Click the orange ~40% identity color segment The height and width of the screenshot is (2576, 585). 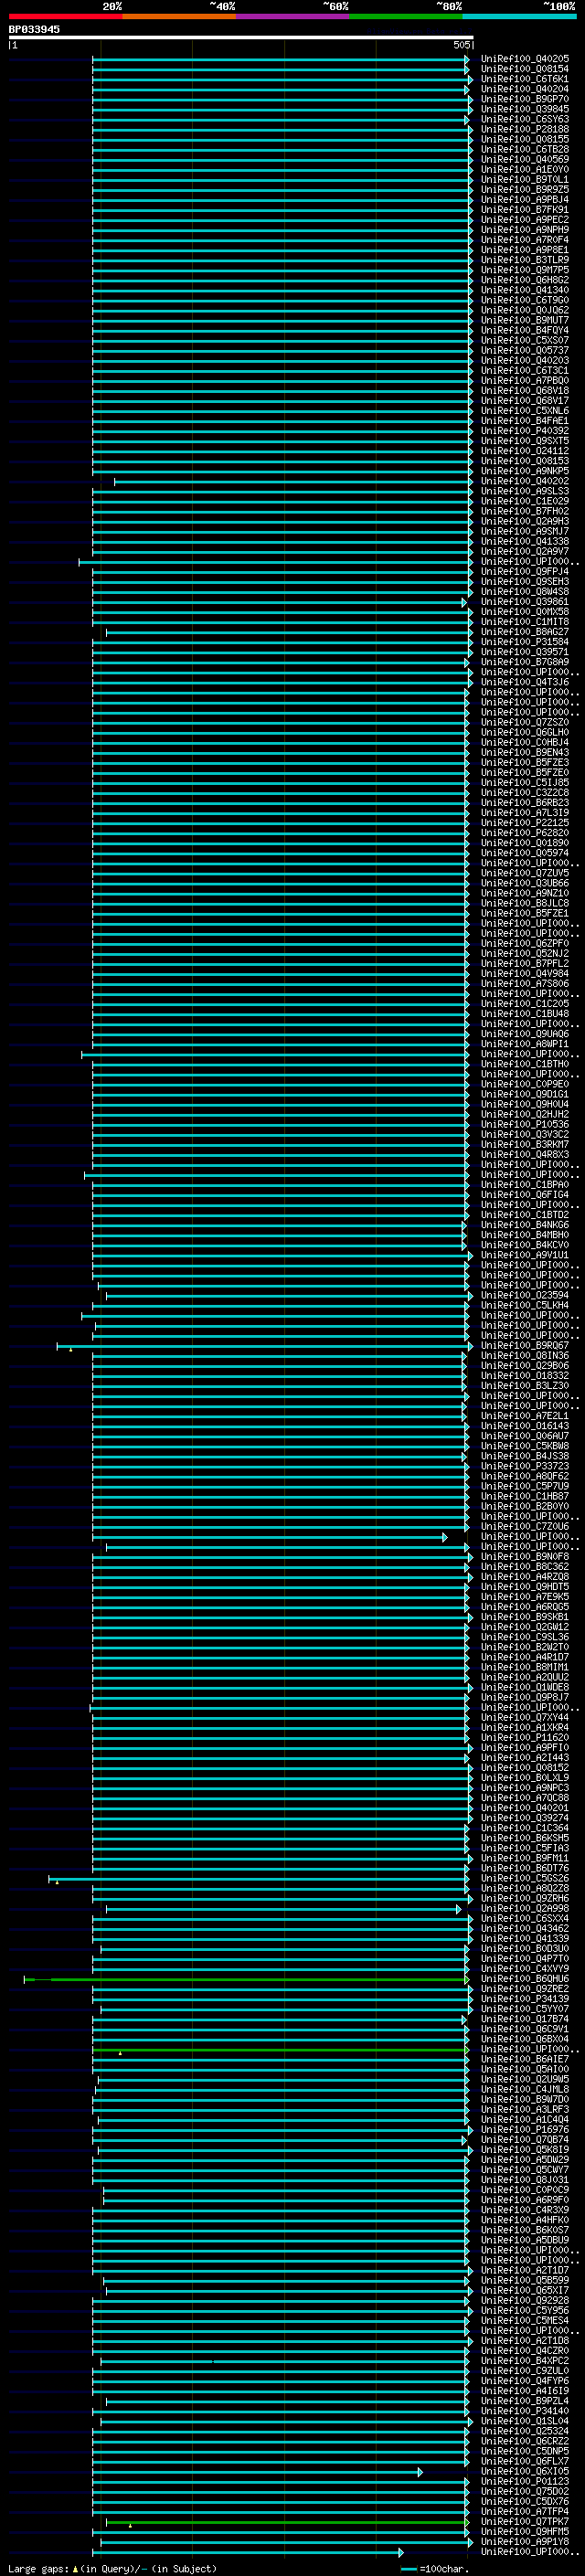(x=179, y=16)
